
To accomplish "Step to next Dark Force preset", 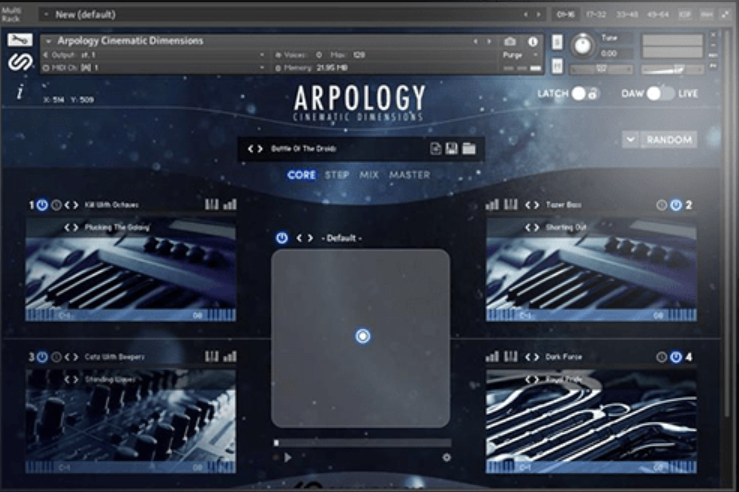I will tap(536, 357).
